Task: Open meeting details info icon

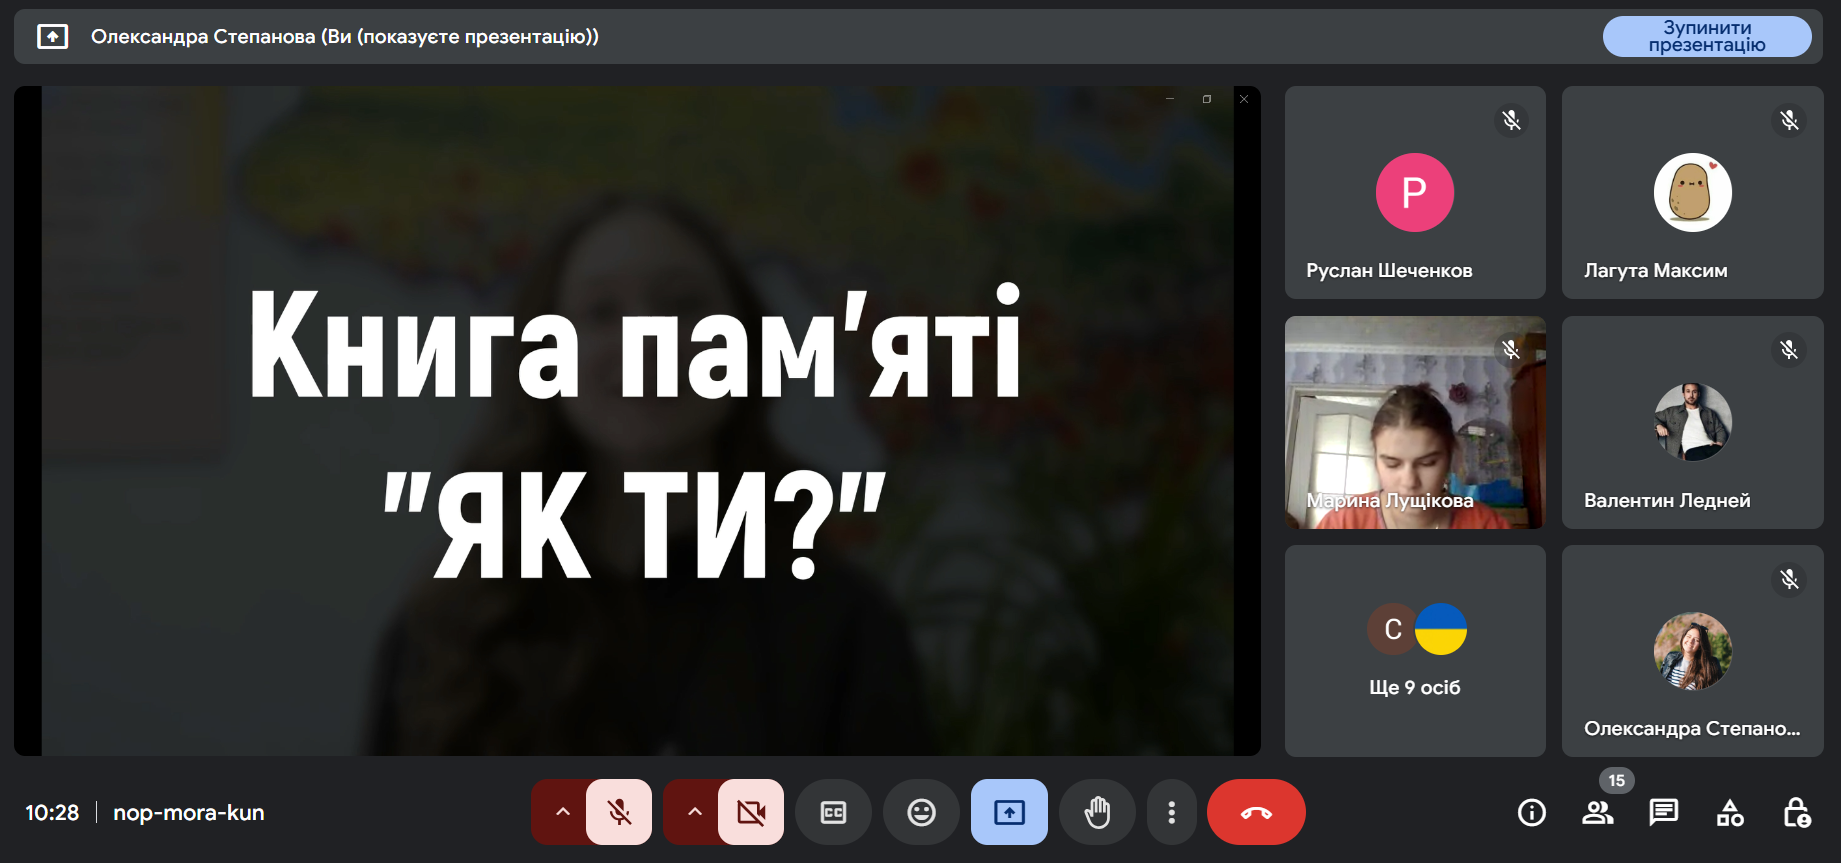Action: pos(1531,813)
